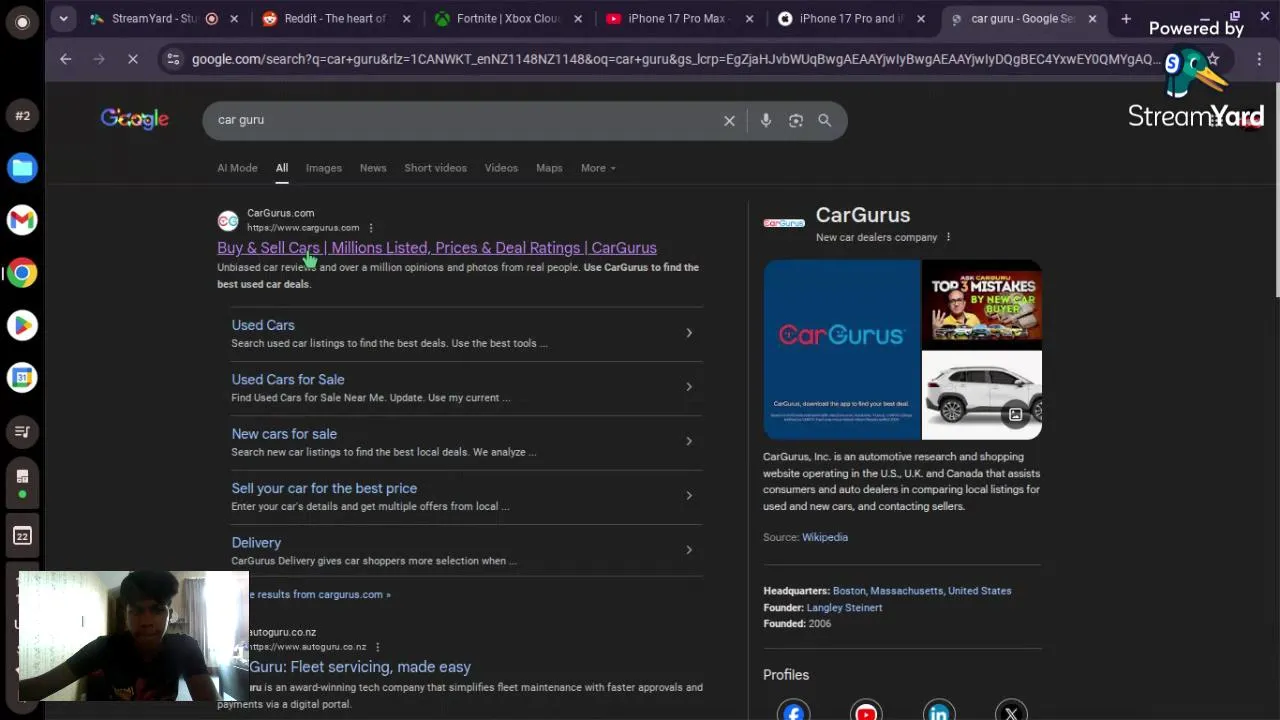Stop loading the page with the X button

pyautogui.click(x=132, y=59)
